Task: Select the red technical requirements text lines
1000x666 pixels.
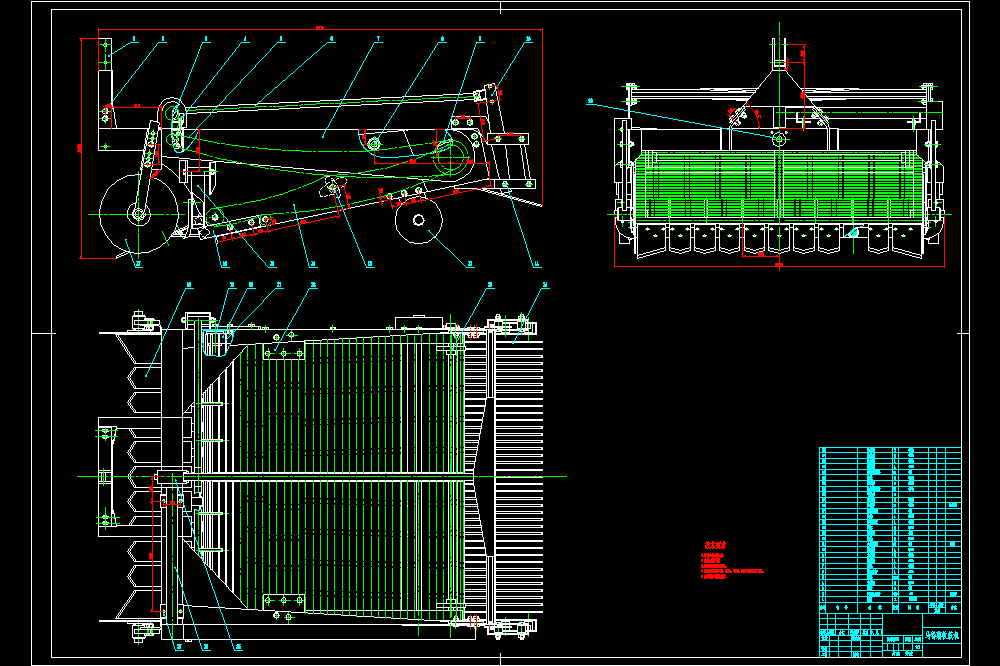Action: coord(732,566)
